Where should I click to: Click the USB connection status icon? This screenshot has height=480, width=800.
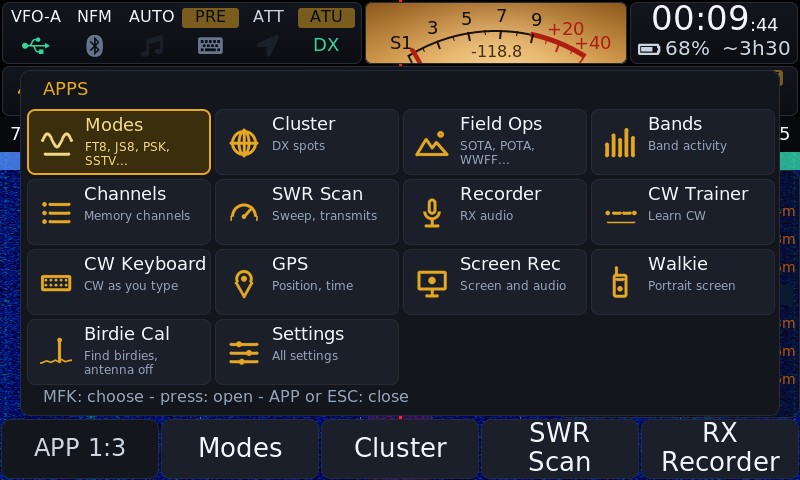(35, 46)
